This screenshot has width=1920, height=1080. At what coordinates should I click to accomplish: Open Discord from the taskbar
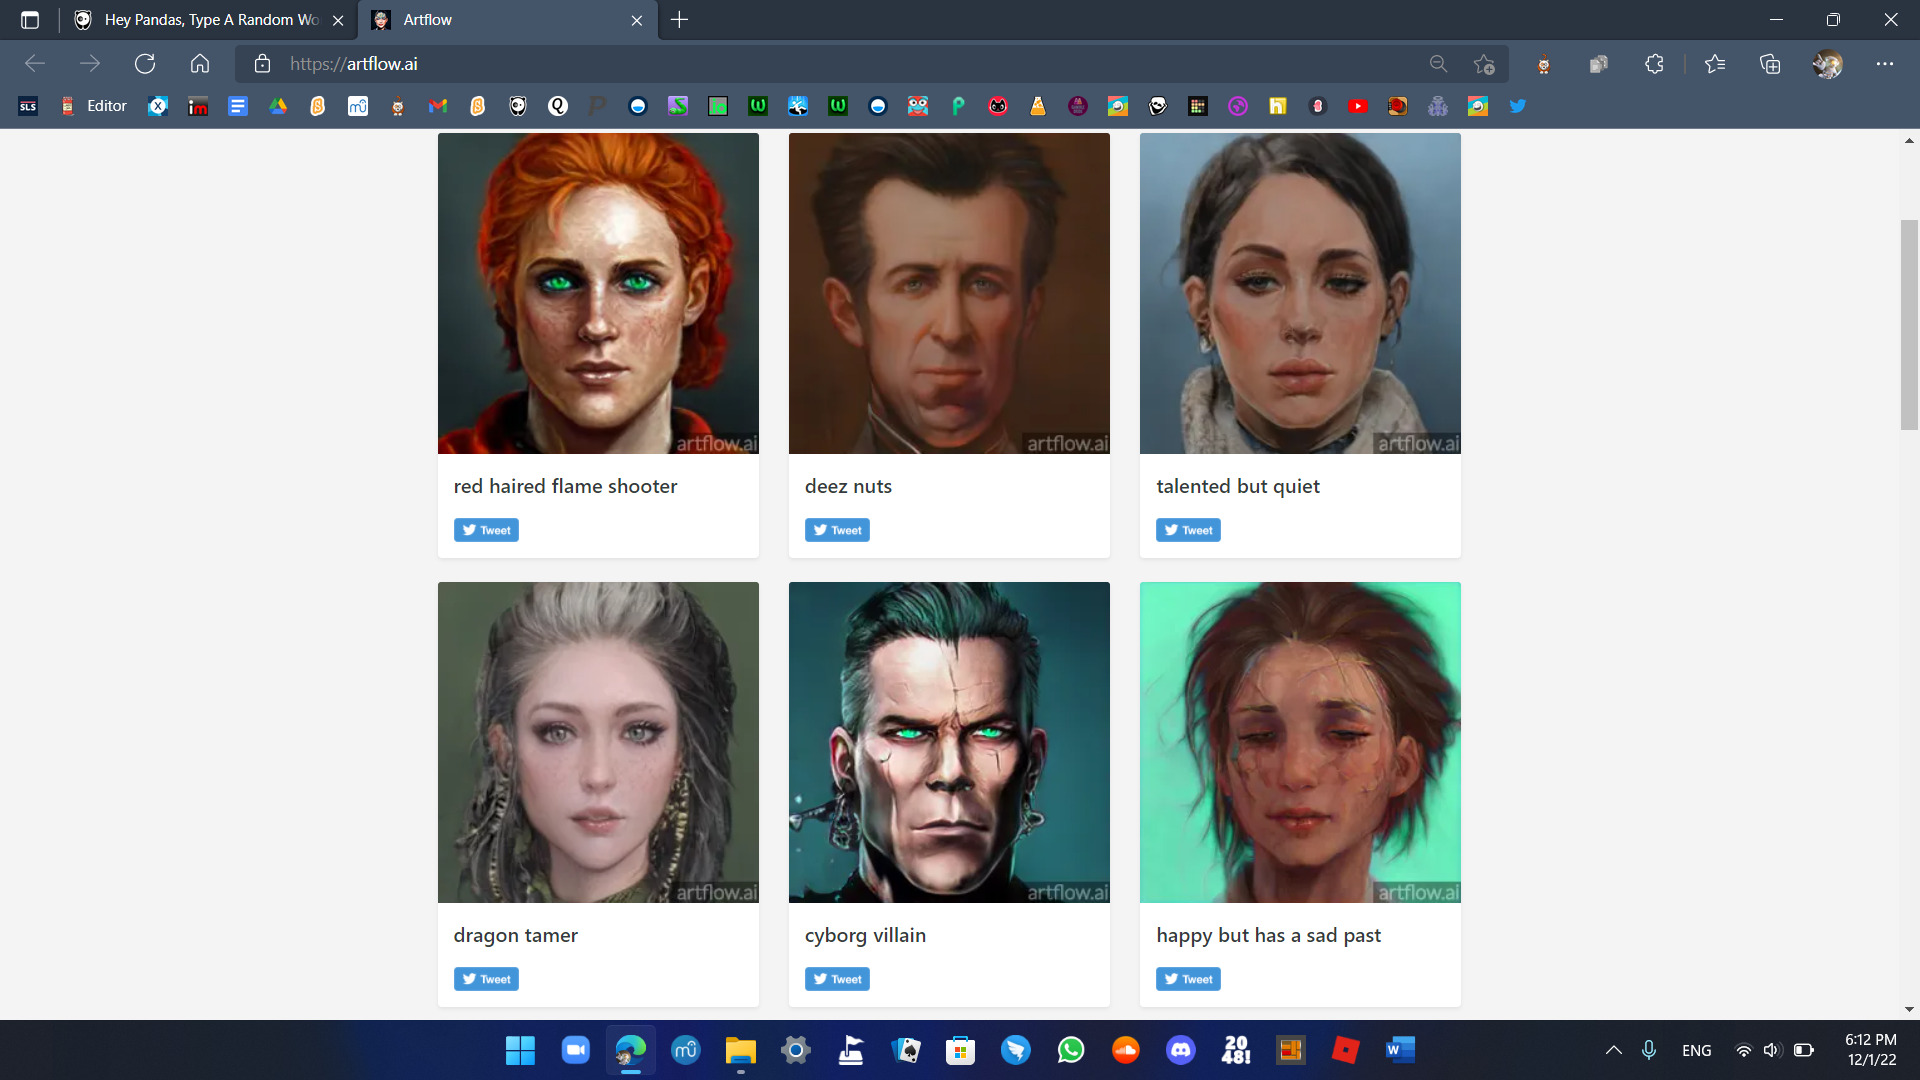coord(1180,1050)
